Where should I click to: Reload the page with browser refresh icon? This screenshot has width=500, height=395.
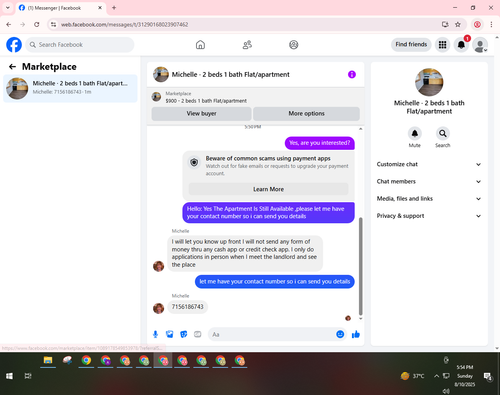(37, 24)
